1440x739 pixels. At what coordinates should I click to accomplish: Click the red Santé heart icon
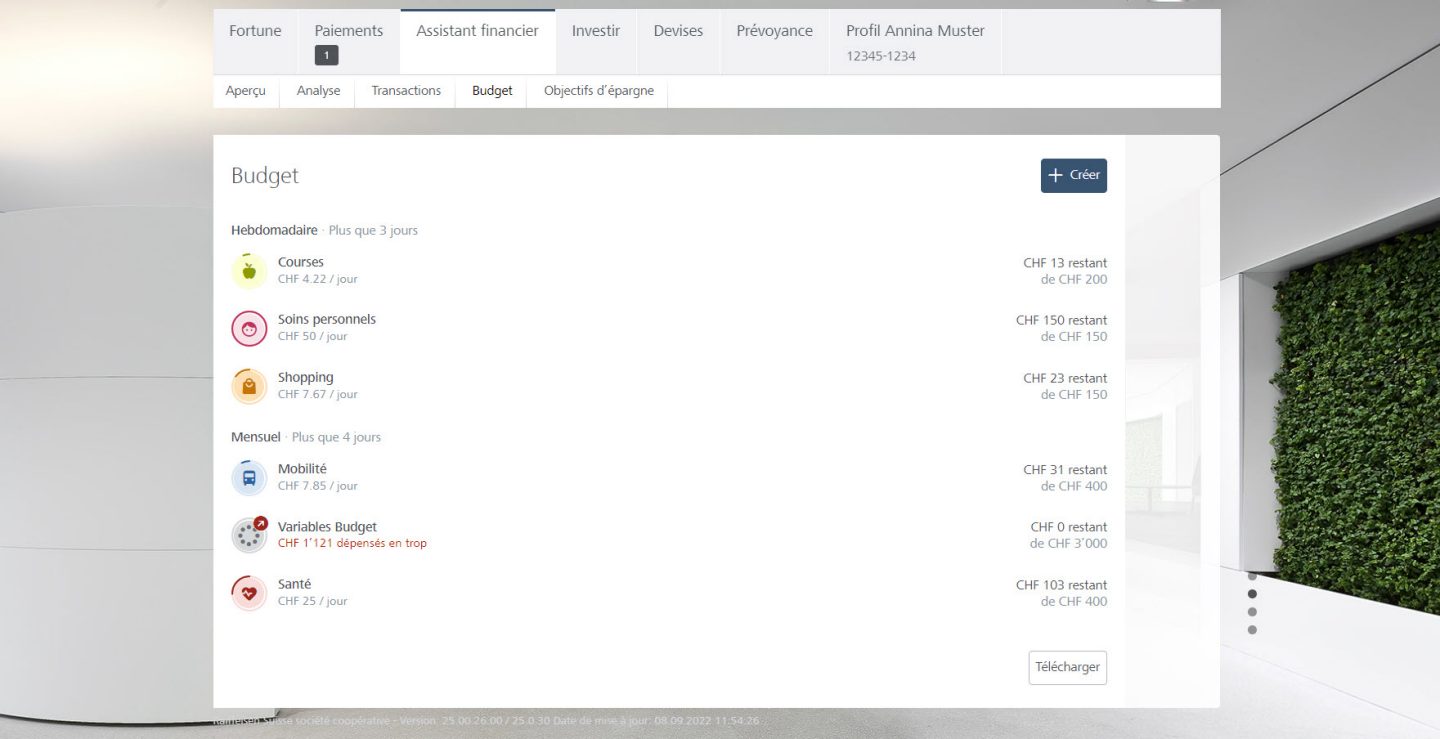[x=249, y=593]
